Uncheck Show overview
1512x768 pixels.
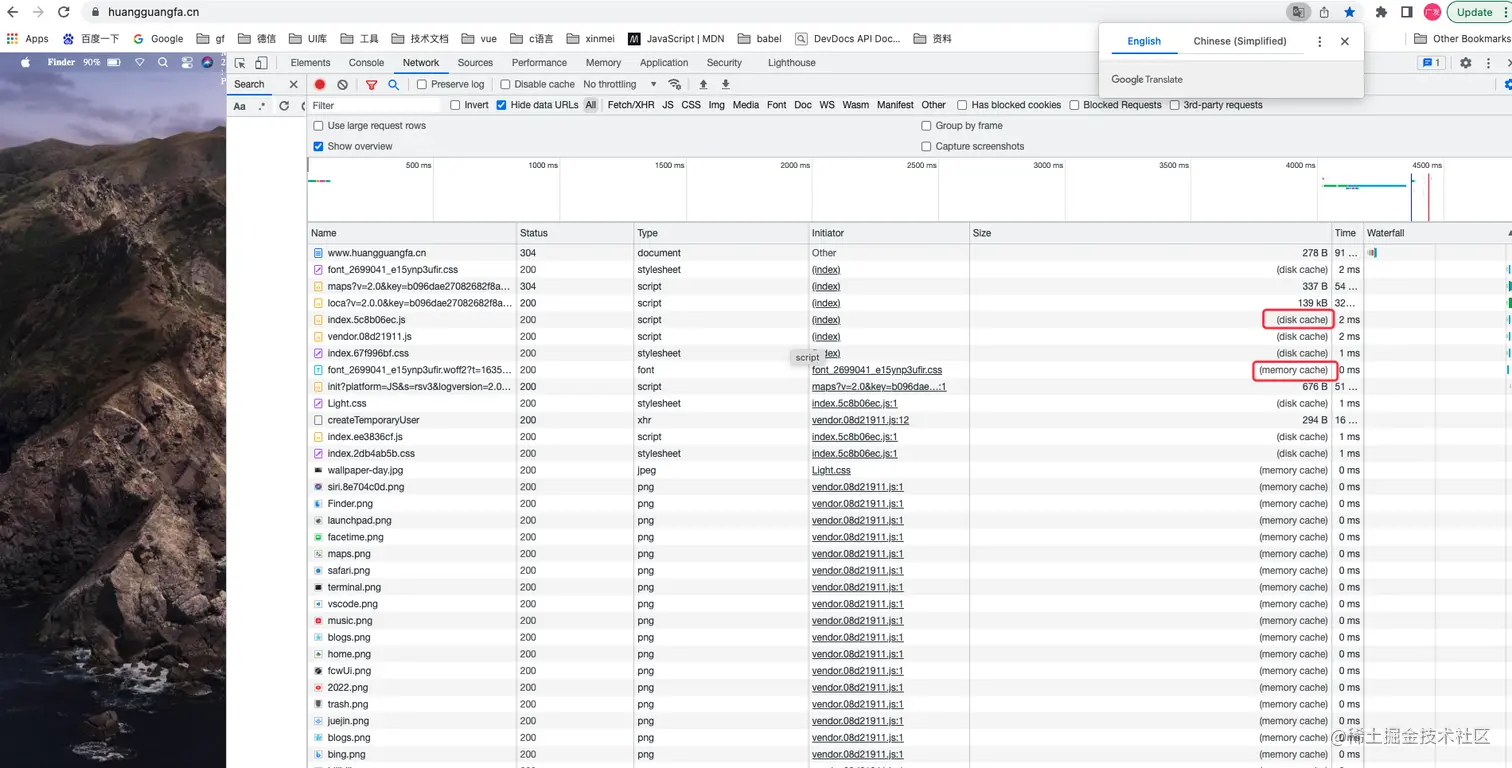pos(318,146)
